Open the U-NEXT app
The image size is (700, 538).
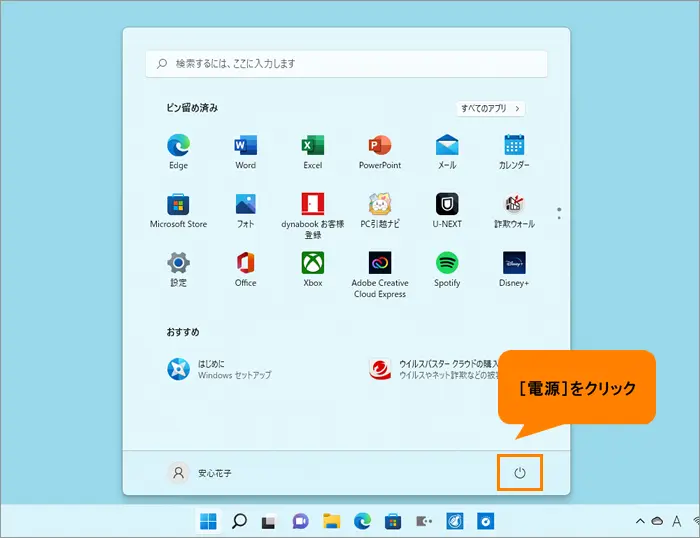point(447,211)
